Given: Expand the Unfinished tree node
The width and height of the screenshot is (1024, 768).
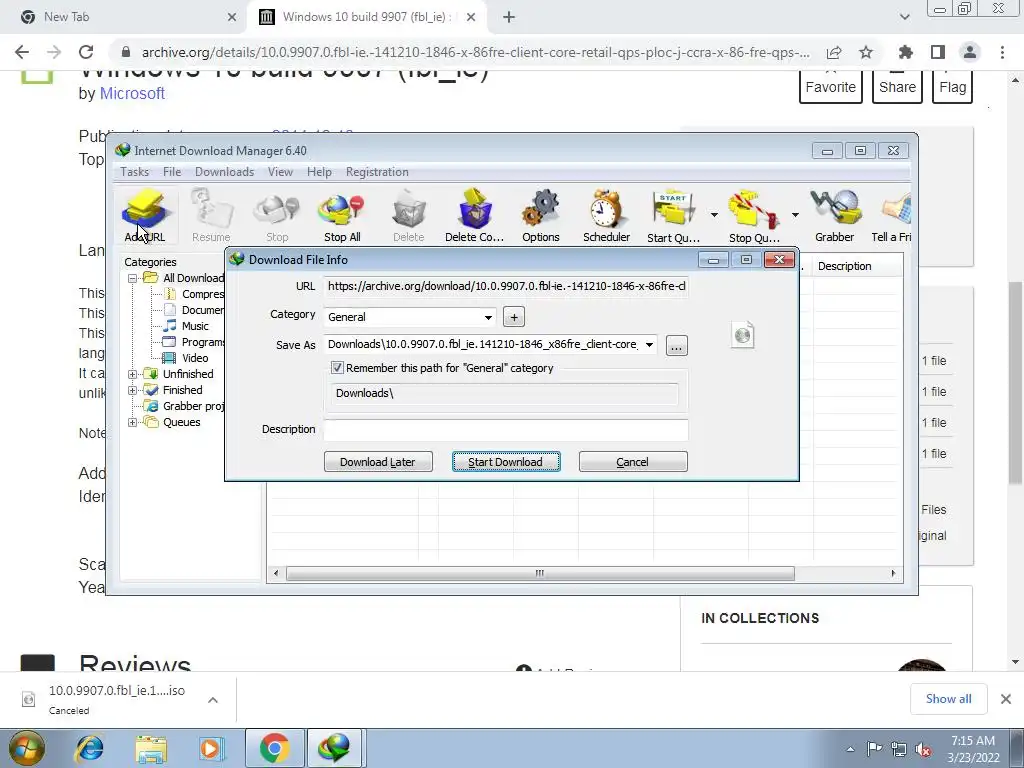Looking at the screenshot, I should coord(133,374).
